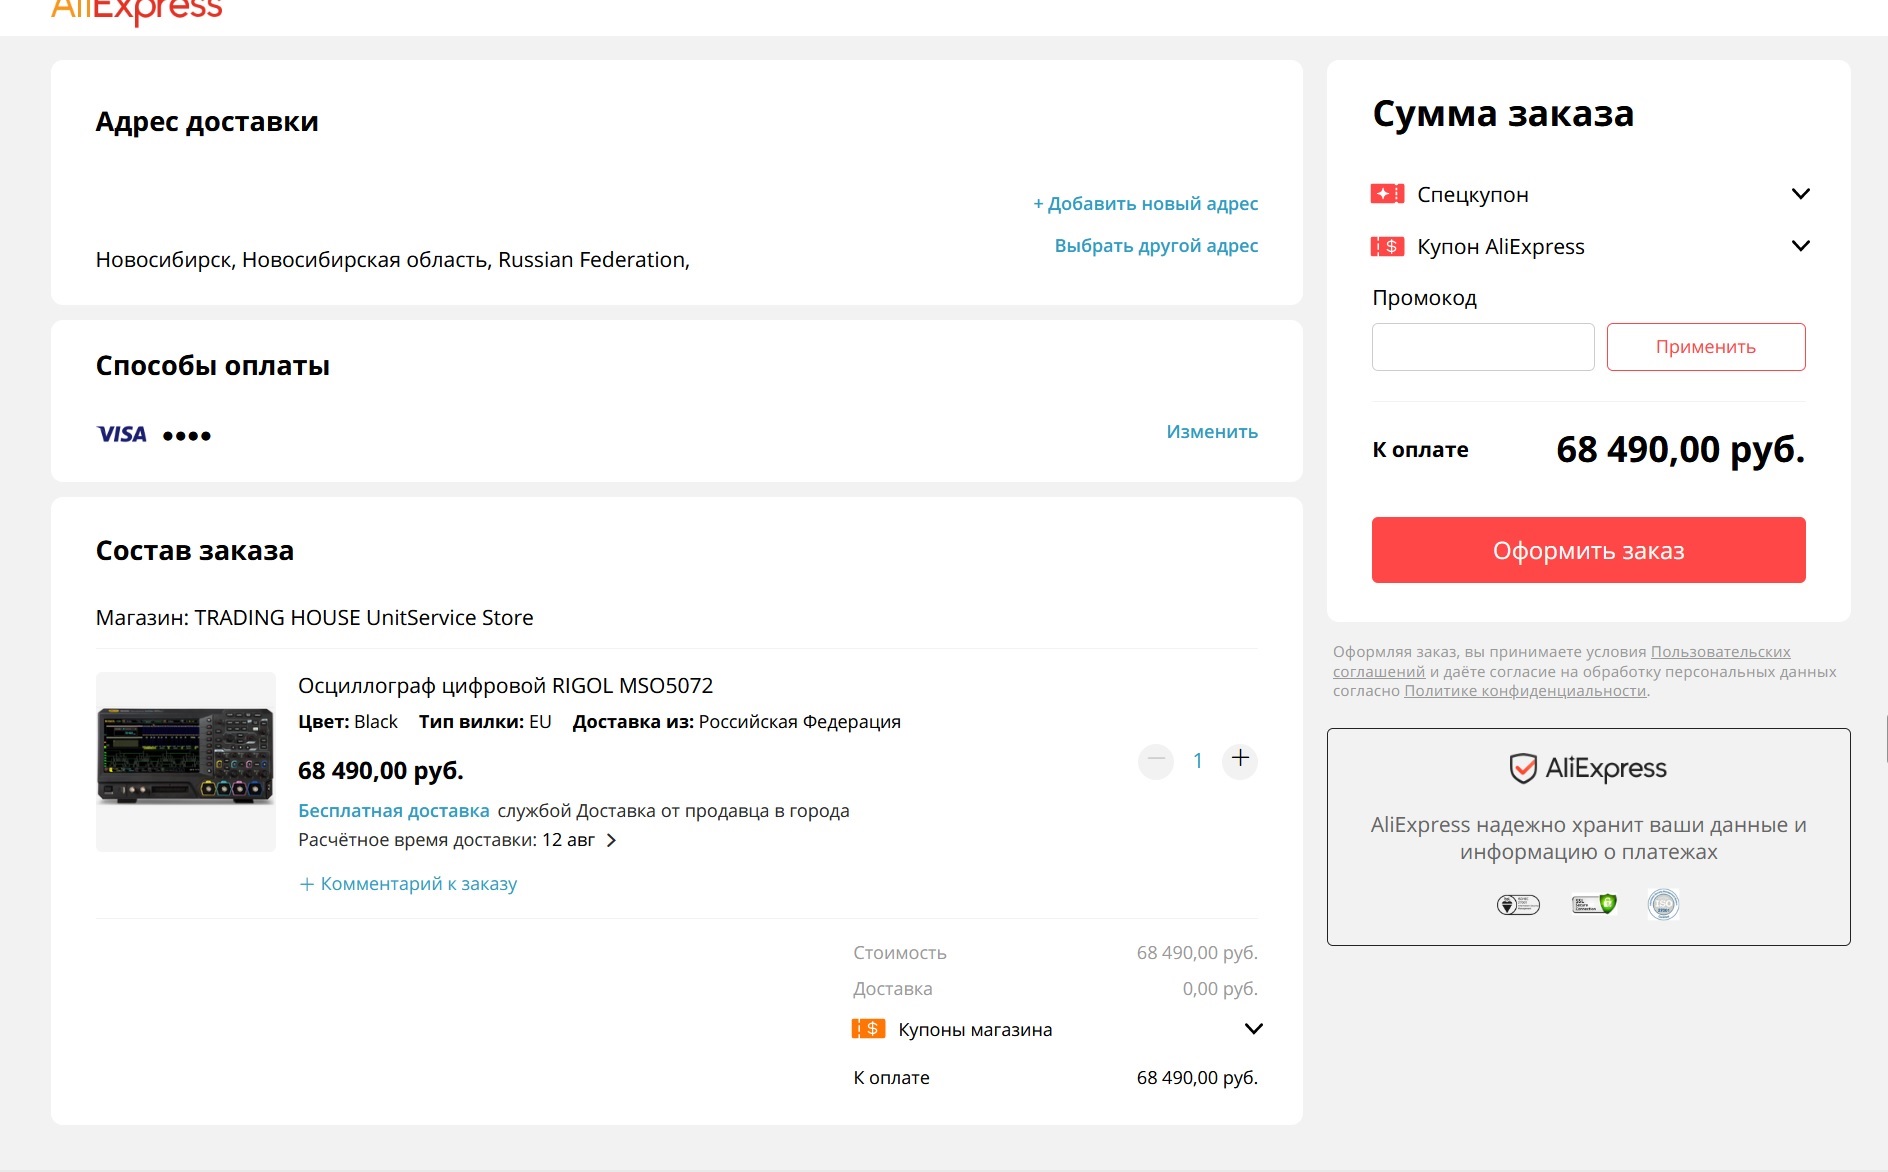This screenshot has width=1888, height=1172.
Task: Click the store name TRADING HOUSE UnitService Store
Action: pos(364,618)
